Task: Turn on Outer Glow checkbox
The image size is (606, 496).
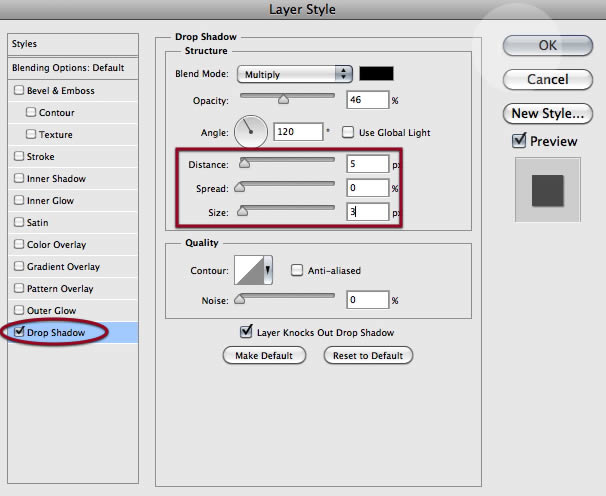Action: click(x=19, y=310)
